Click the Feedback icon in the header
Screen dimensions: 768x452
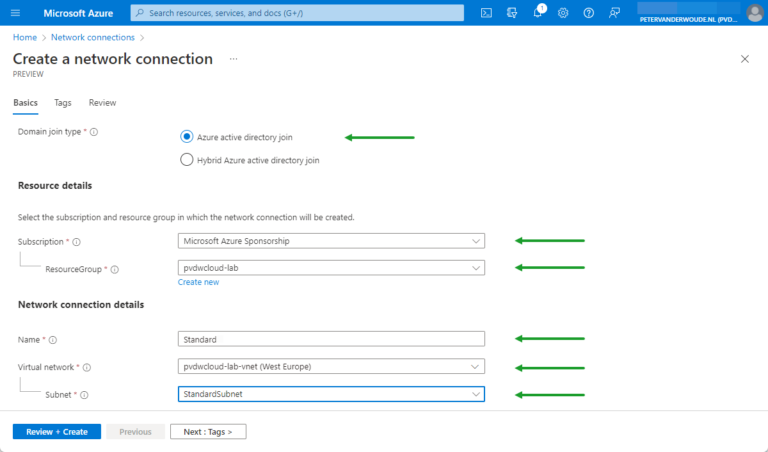click(614, 13)
